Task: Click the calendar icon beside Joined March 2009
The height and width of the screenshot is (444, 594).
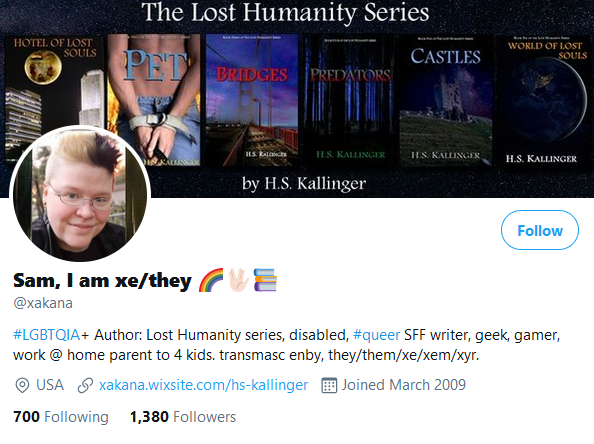Action: (329, 385)
